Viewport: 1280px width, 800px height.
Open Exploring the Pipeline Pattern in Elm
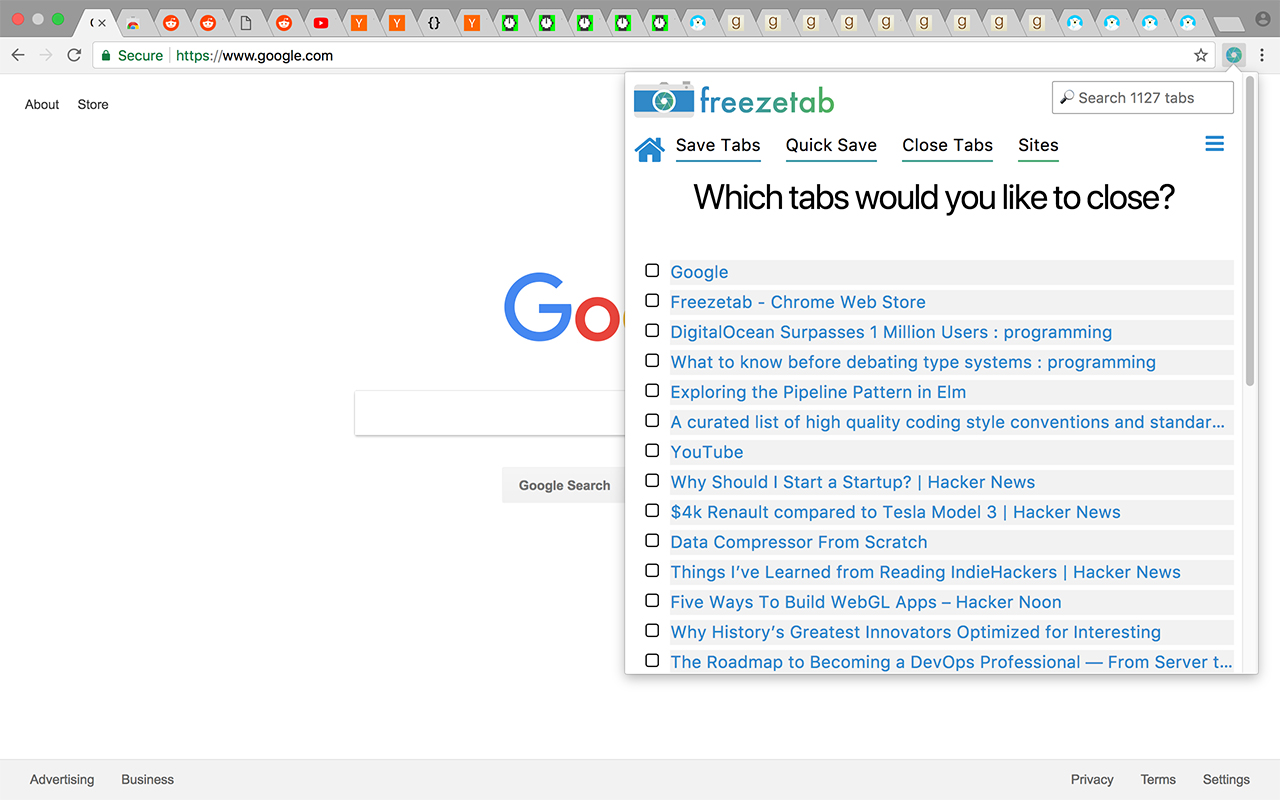(x=818, y=392)
